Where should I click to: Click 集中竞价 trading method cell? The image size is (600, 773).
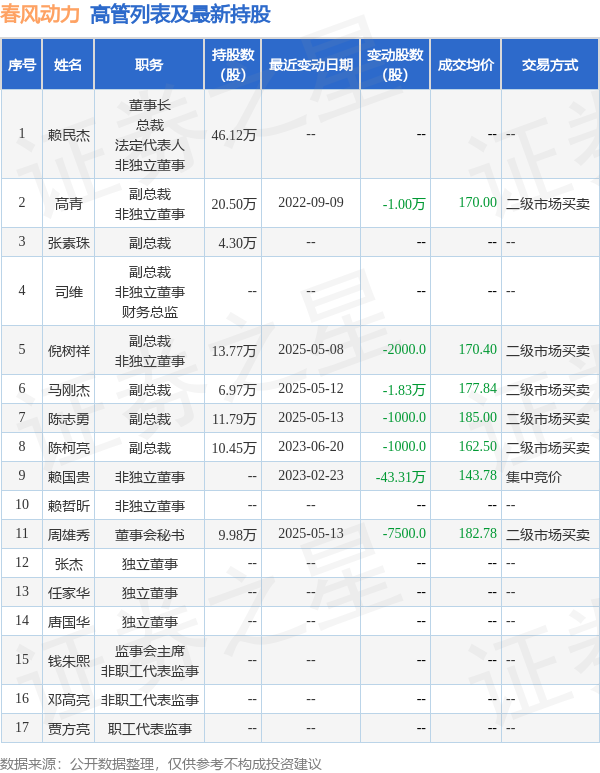click(533, 477)
